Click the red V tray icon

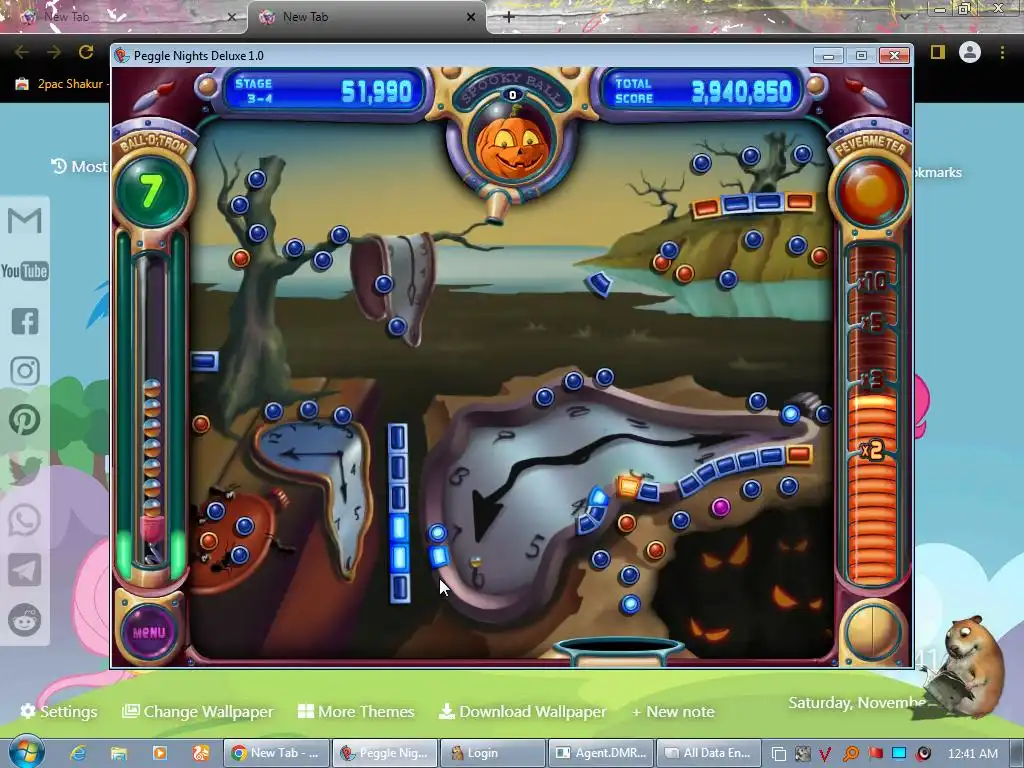pyautogui.click(x=825, y=753)
